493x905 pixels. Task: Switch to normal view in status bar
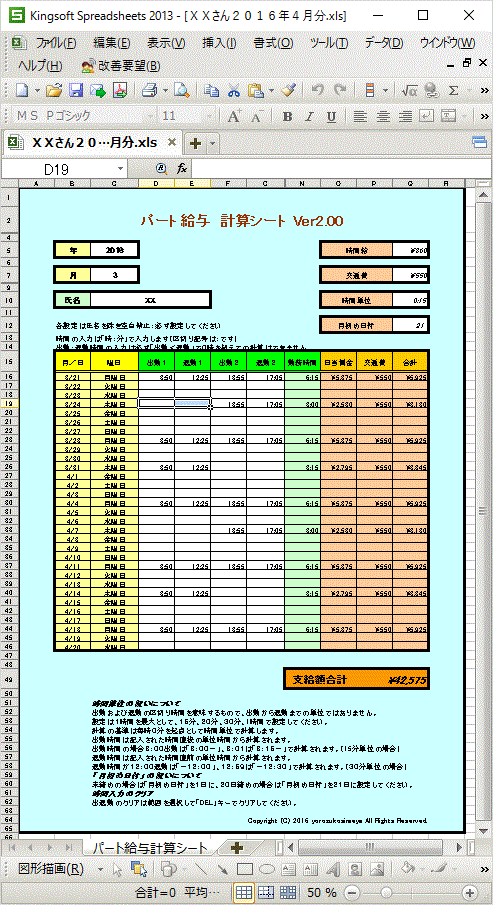[245, 892]
